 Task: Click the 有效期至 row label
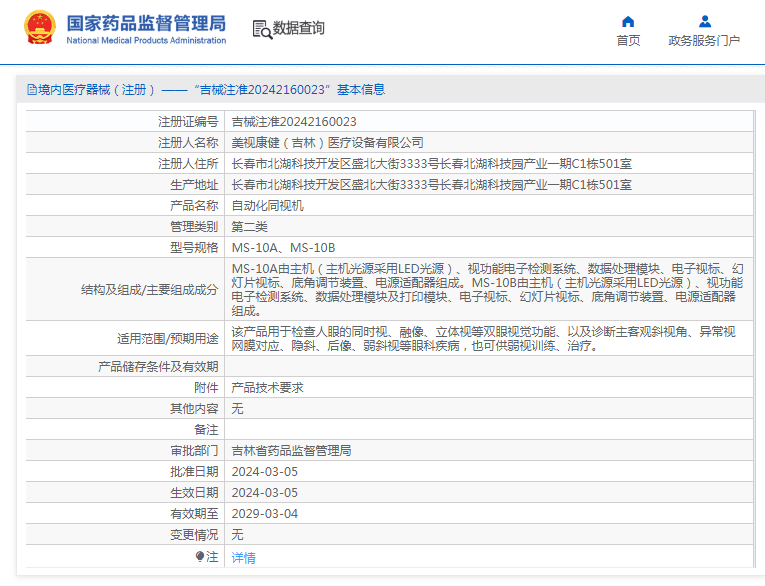coord(194,513)
